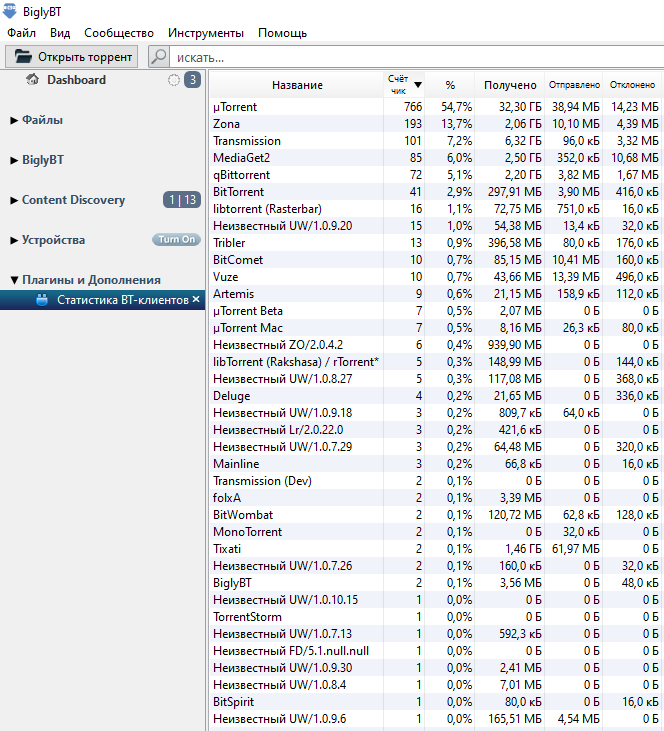The image size is (664, 731).
Task: Select the Неизвестный UW/1.0.9.20 row
Action: [x=436, y=226]
